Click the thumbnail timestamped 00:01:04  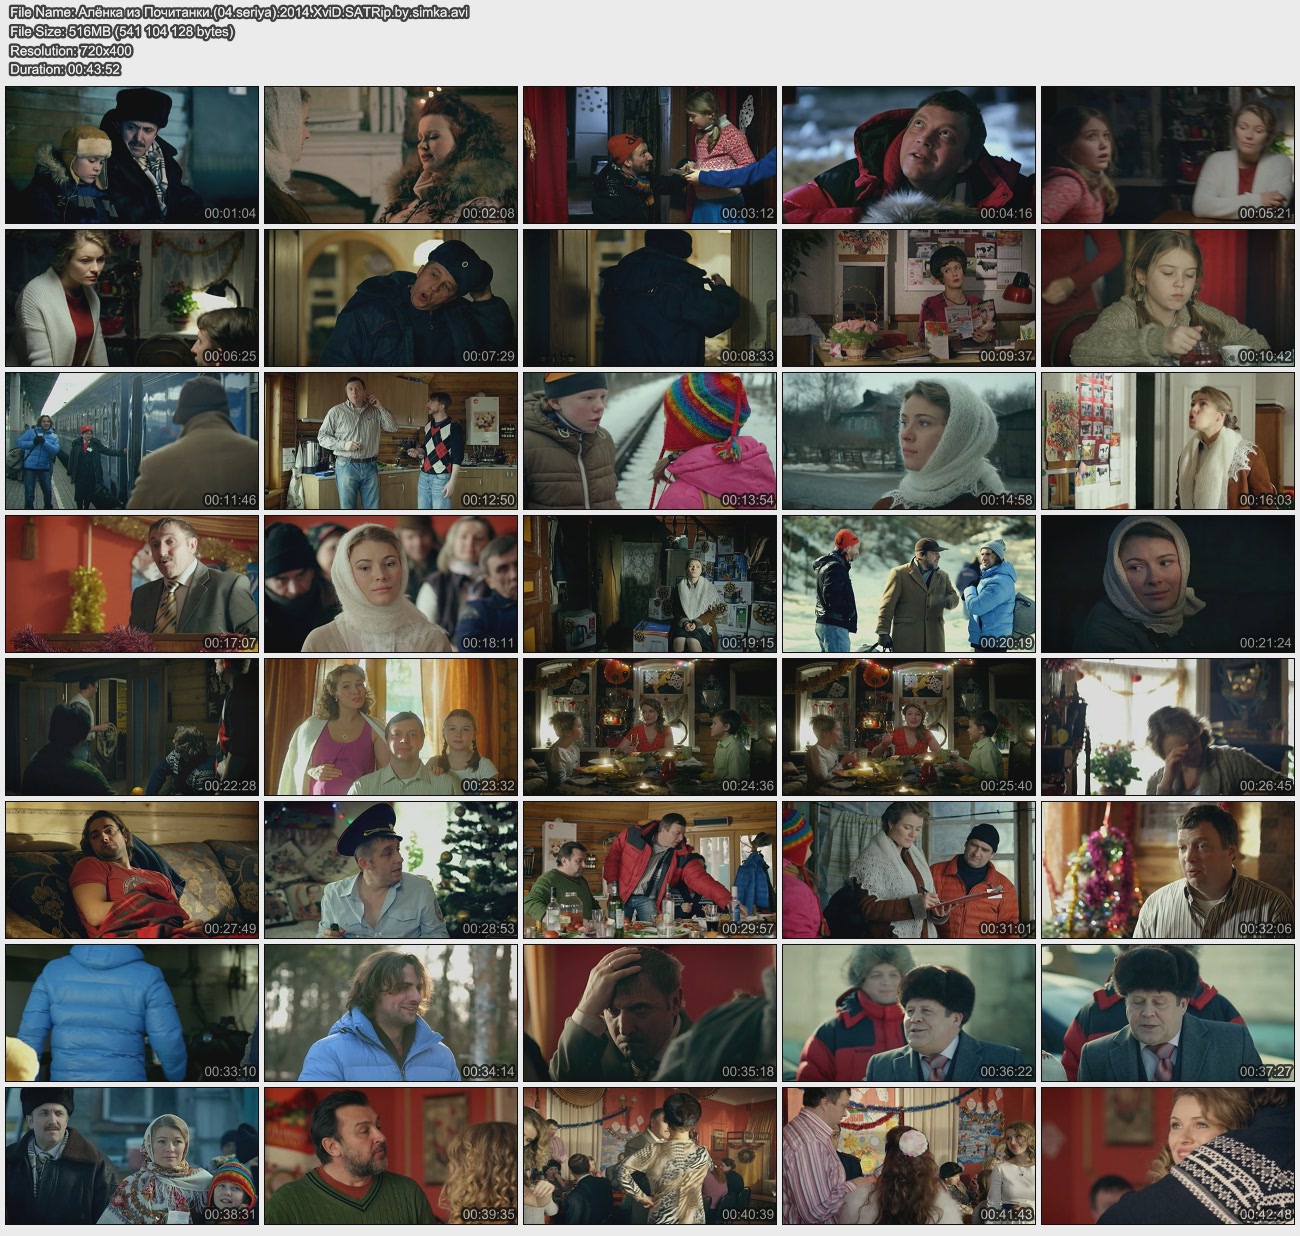[132, 155]
